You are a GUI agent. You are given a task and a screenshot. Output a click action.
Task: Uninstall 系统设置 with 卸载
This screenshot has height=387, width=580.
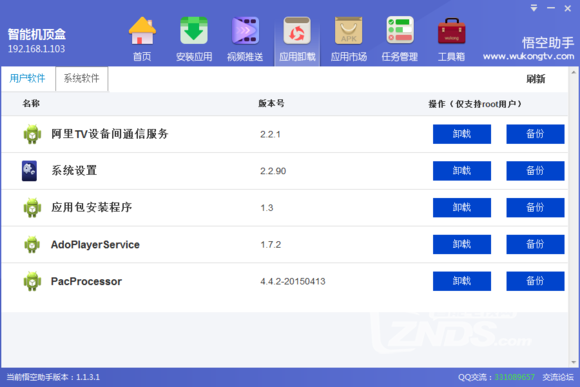[462, 171]
